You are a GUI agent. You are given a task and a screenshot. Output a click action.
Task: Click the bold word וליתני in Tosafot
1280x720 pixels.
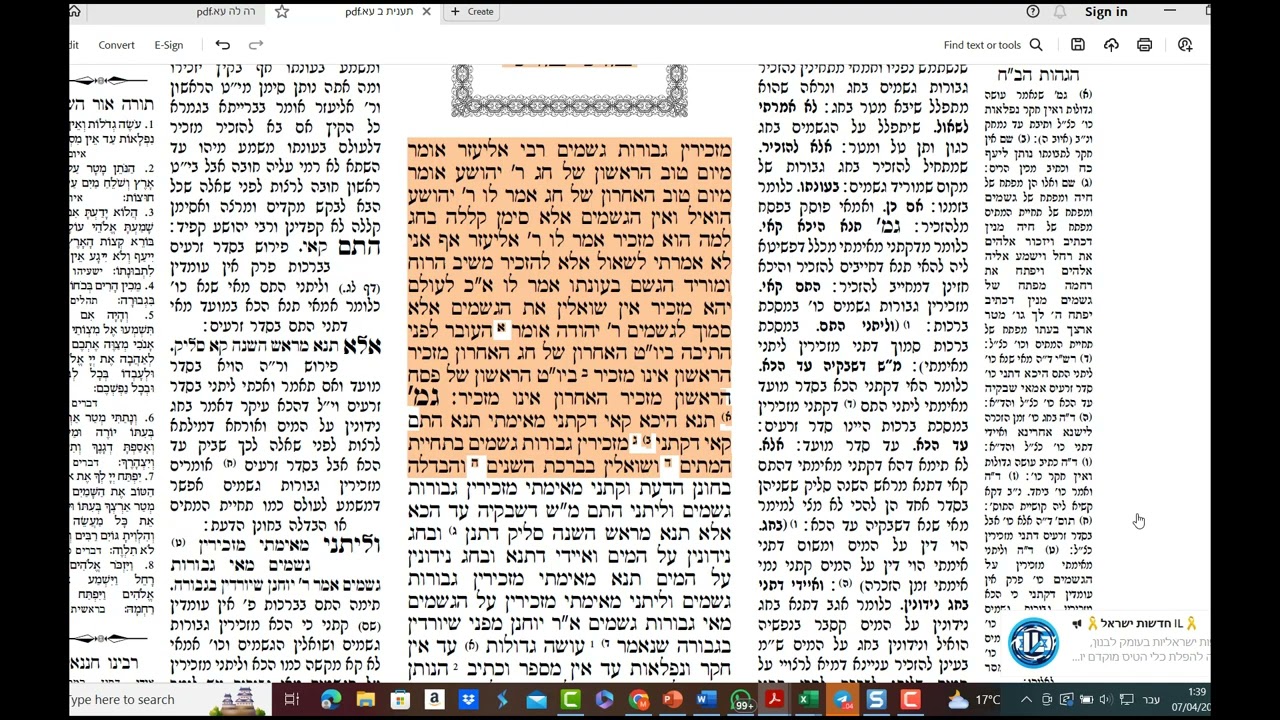coord(351,545)
